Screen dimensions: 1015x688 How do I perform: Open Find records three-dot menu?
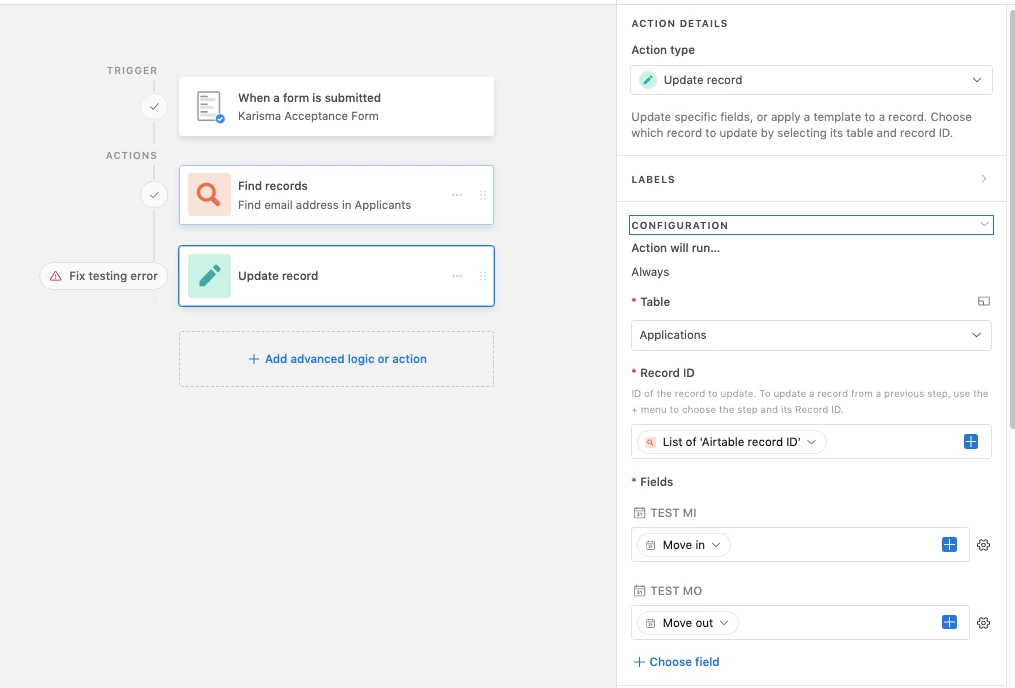(457, 195)
